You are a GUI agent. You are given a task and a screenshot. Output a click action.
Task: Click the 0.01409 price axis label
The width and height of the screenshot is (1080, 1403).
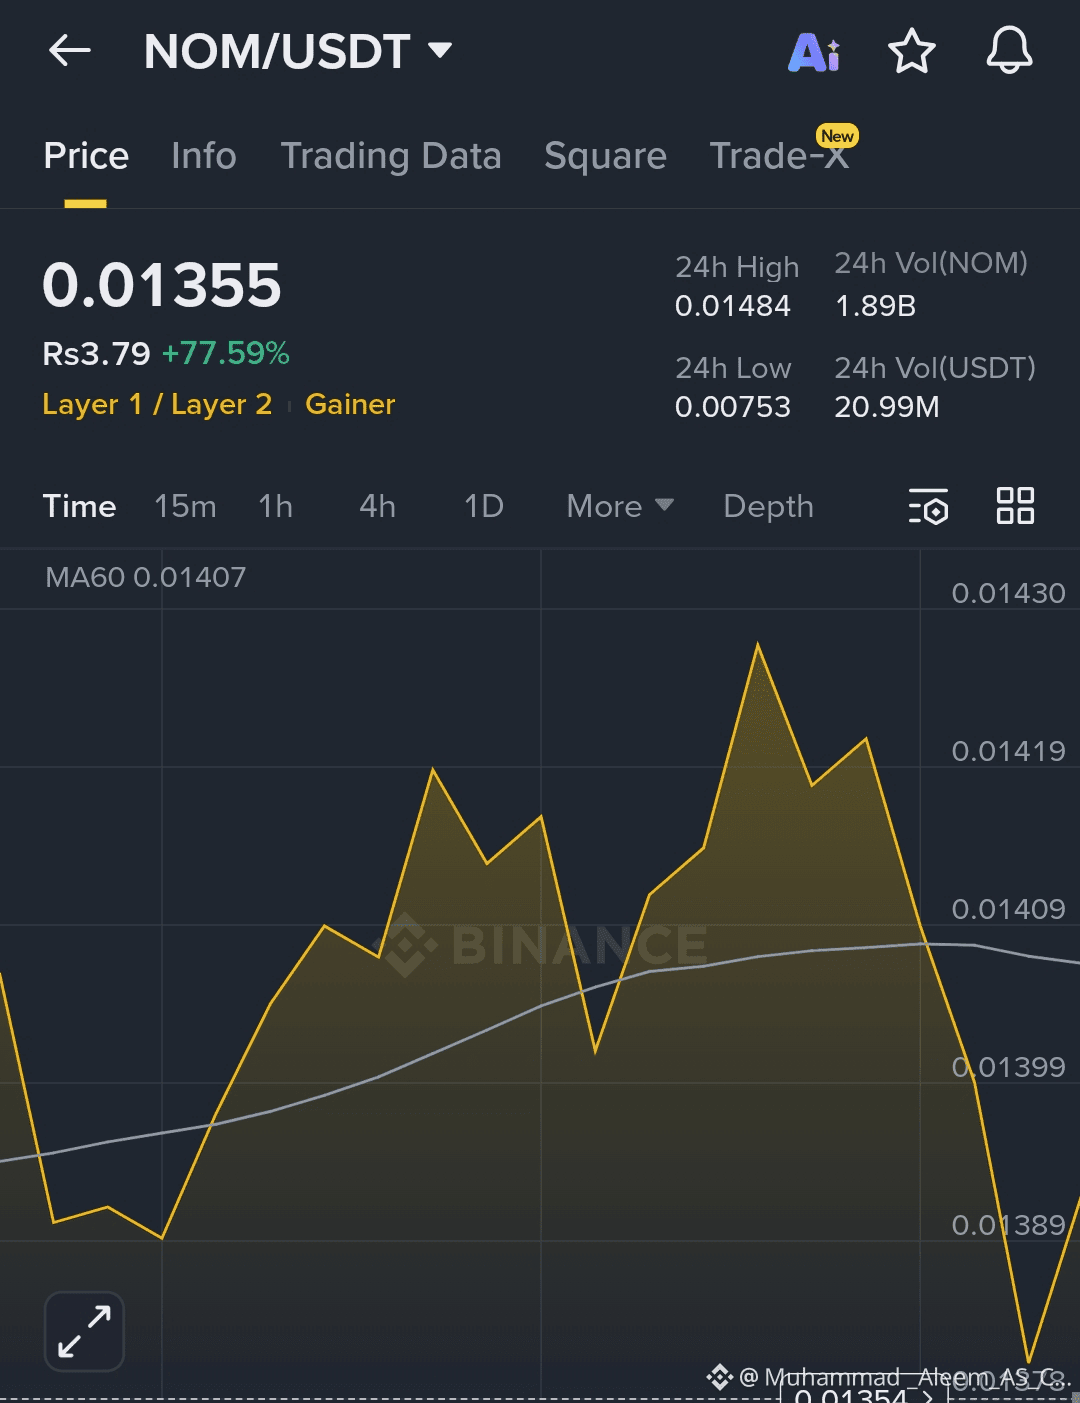pos(1008,909)
